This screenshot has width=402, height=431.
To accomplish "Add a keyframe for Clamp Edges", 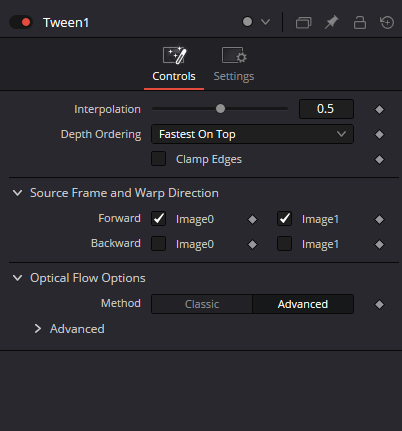I will [379, 159].
